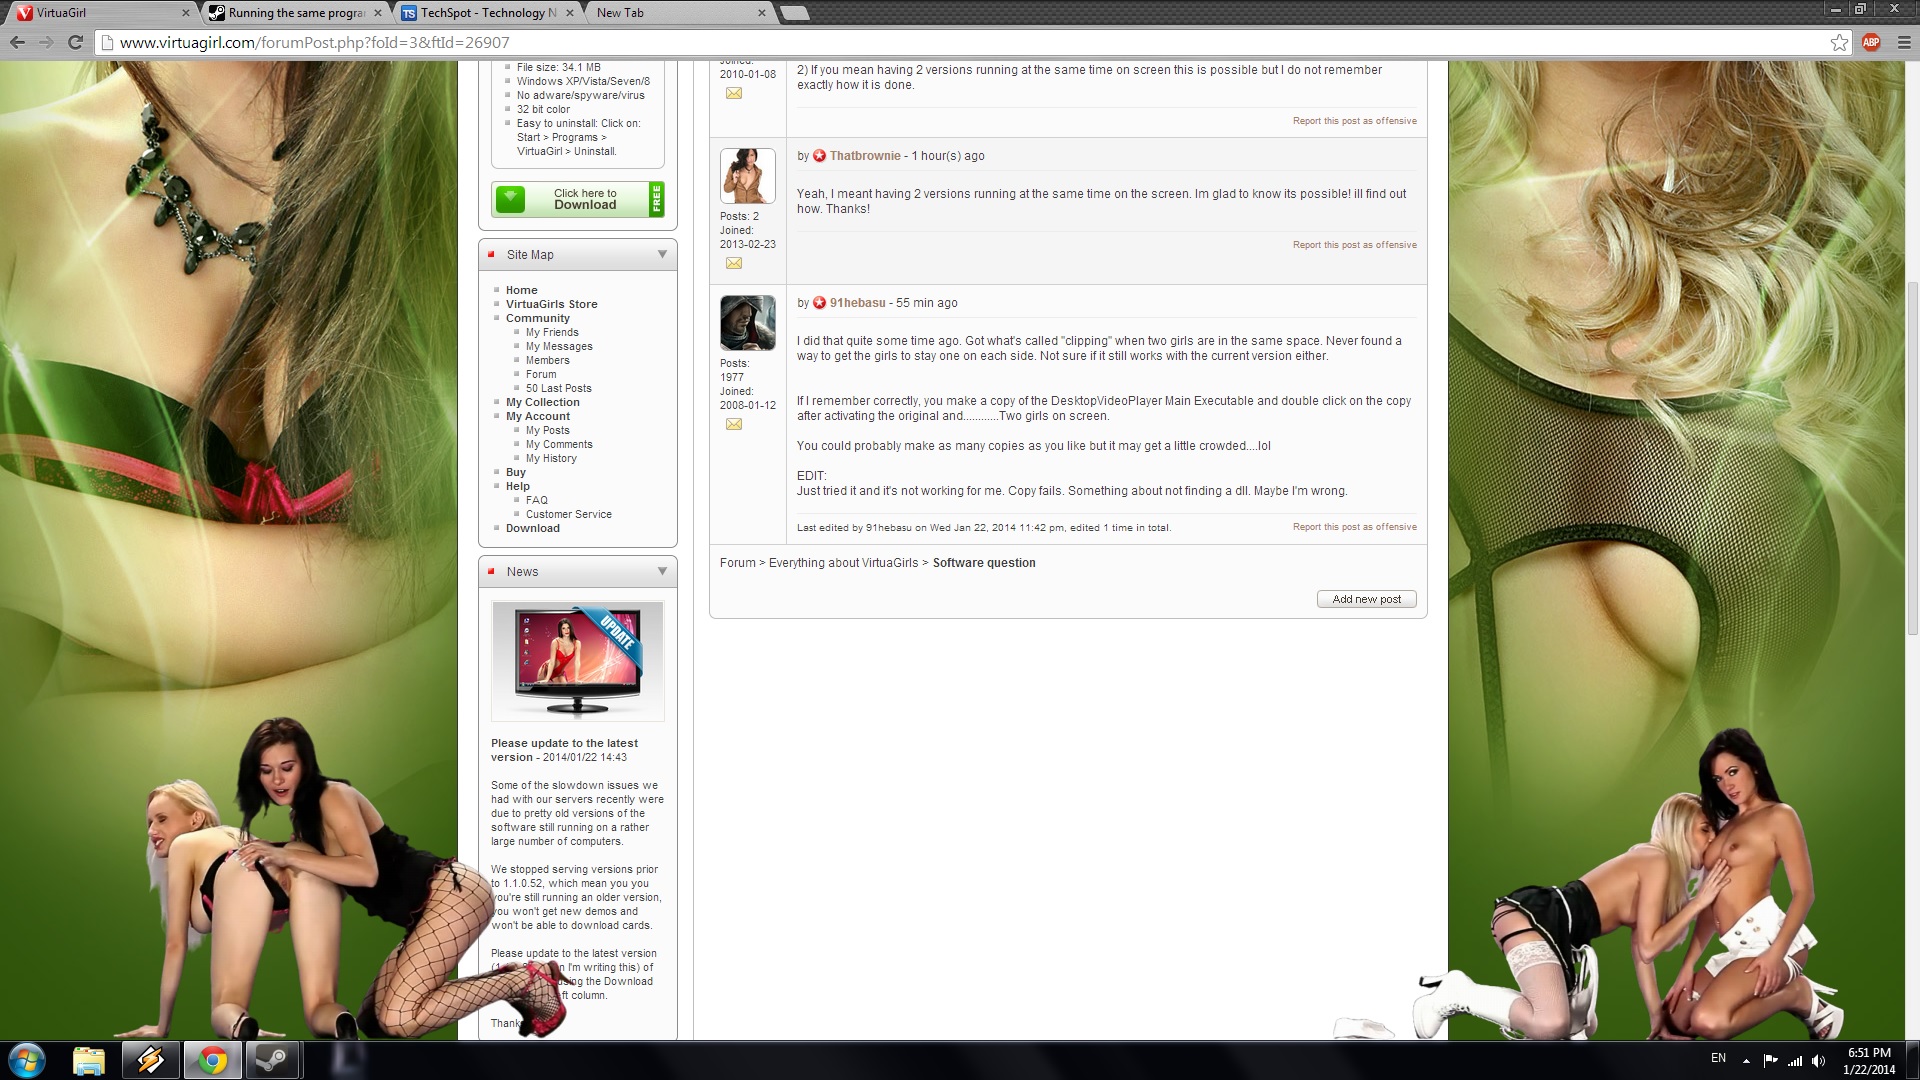Open My Posts link
1920x1080 pixels.
click(547, 430)
